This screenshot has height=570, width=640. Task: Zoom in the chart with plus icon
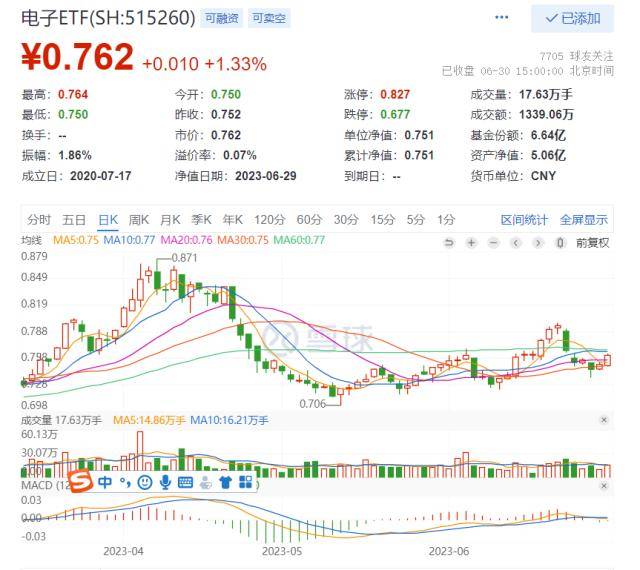[x=471, y=243]
